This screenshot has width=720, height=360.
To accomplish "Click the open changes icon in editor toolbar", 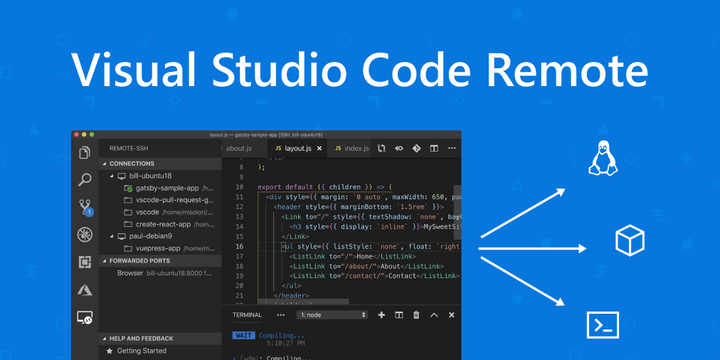I will tap(399, 148).
